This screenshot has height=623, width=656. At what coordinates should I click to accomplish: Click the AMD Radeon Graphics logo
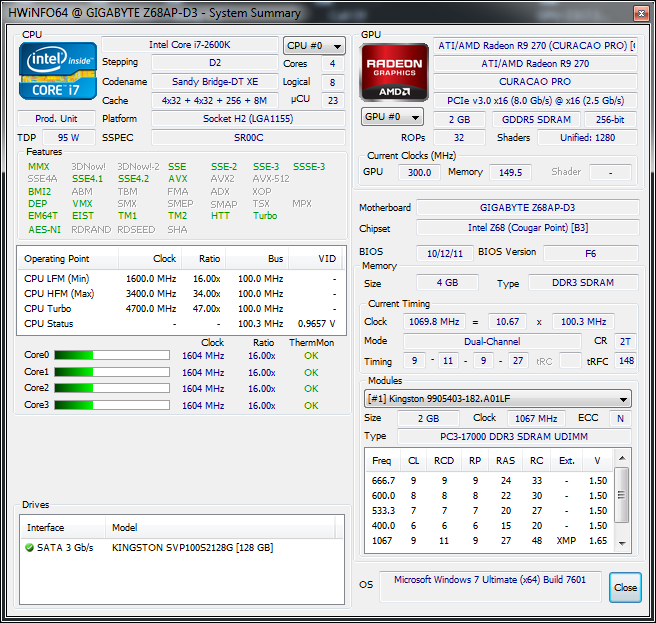pos(394,72)
